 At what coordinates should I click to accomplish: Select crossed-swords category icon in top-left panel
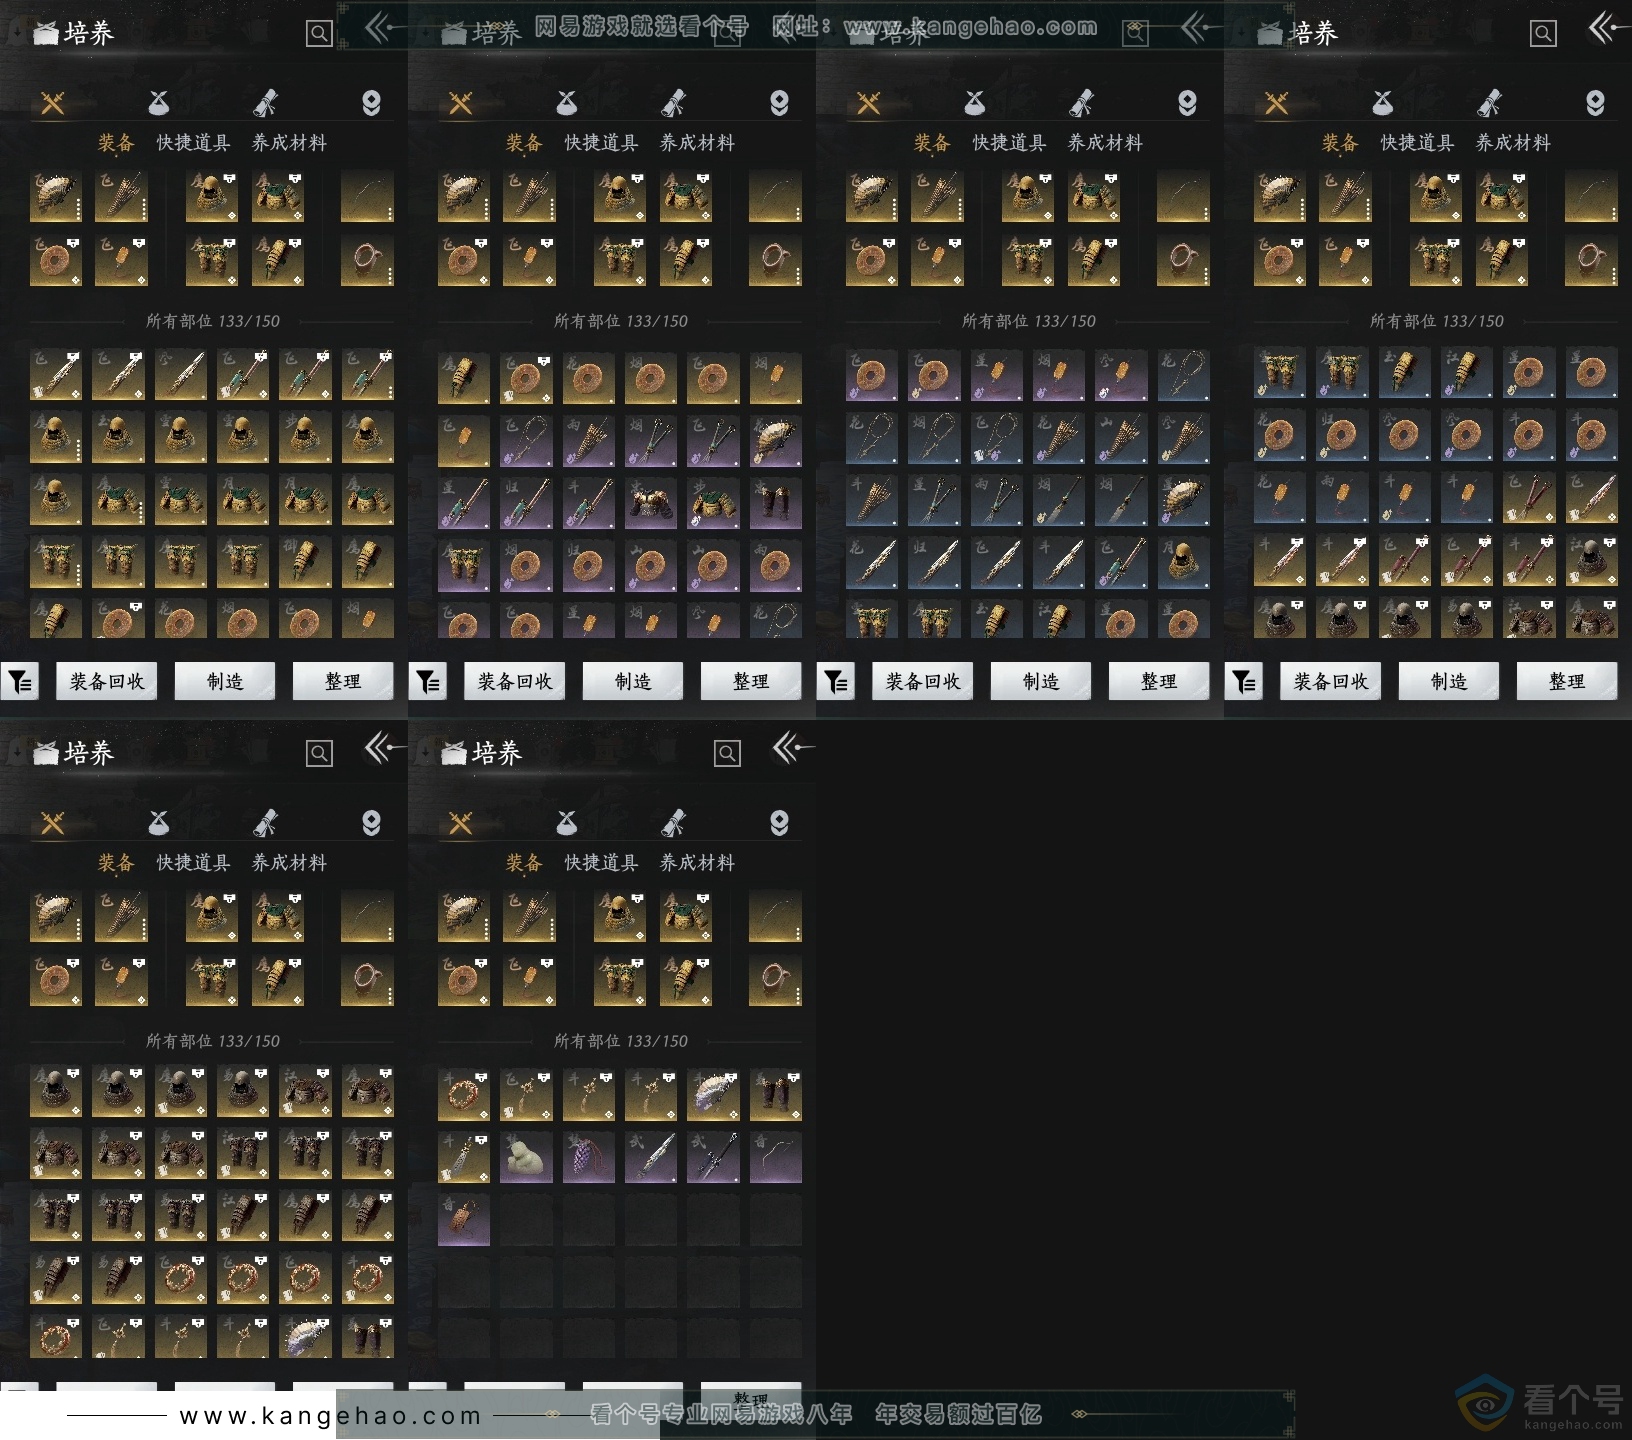point(53,103)
